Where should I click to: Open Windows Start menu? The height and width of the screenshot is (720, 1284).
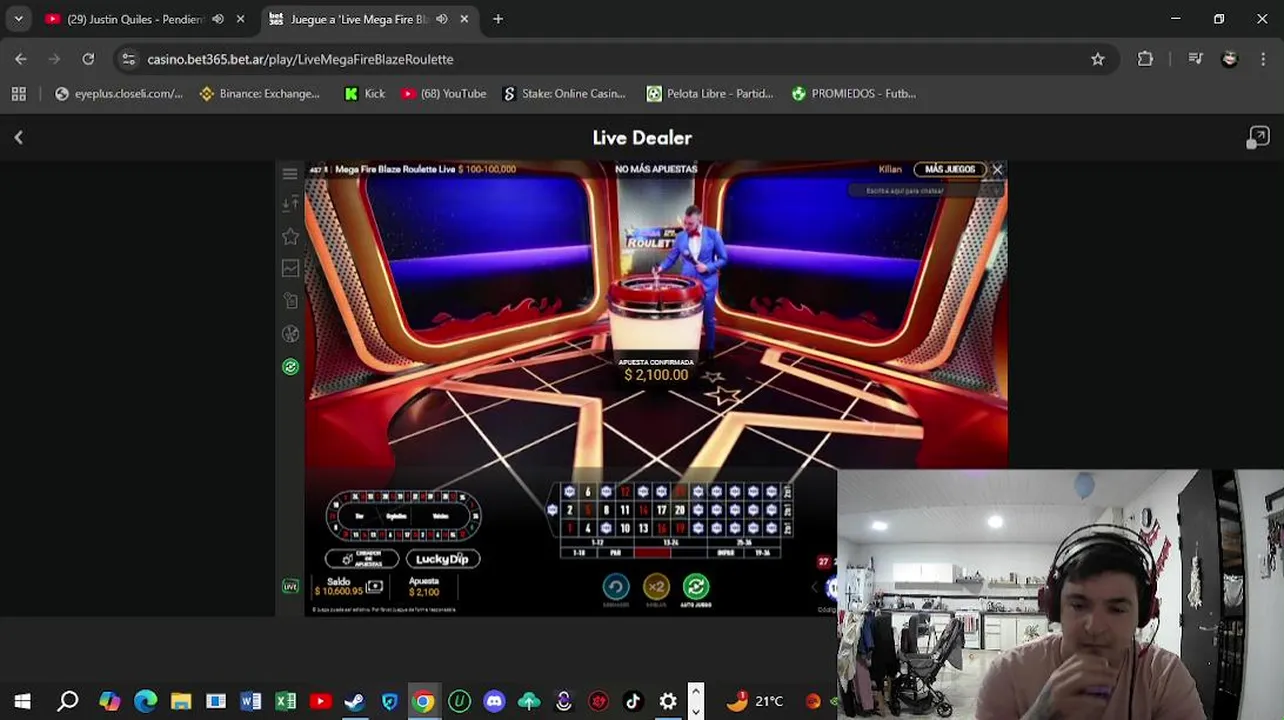click(x=22, y=701)
